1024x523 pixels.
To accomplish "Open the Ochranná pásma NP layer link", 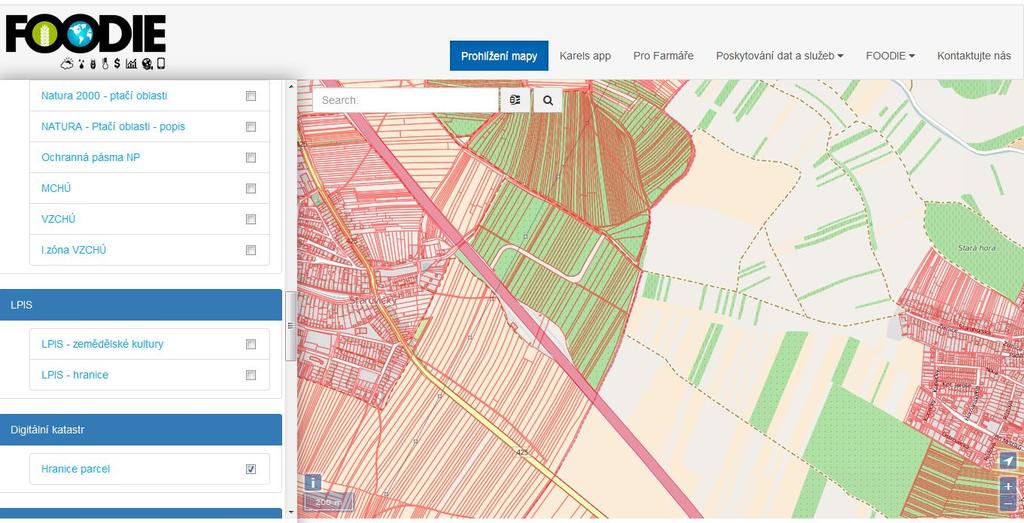I will coord(91,157).
